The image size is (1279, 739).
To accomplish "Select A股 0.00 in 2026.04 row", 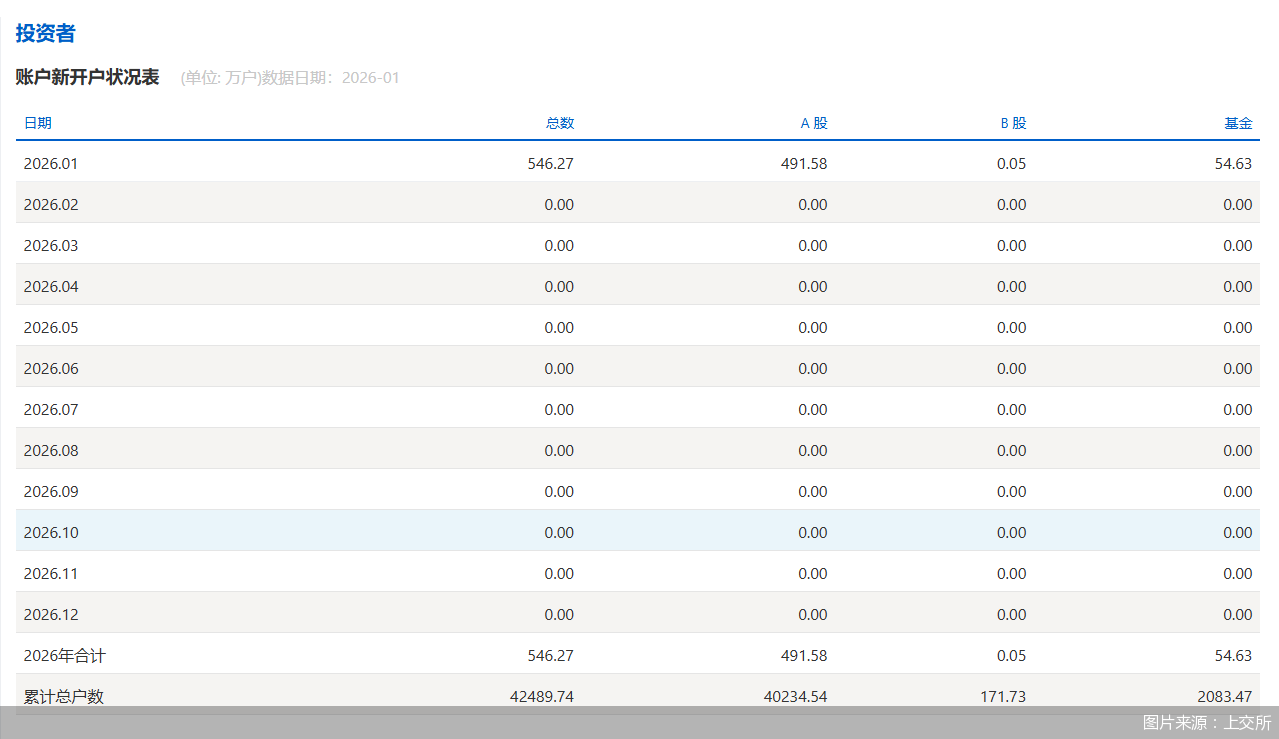I will 813,286.
